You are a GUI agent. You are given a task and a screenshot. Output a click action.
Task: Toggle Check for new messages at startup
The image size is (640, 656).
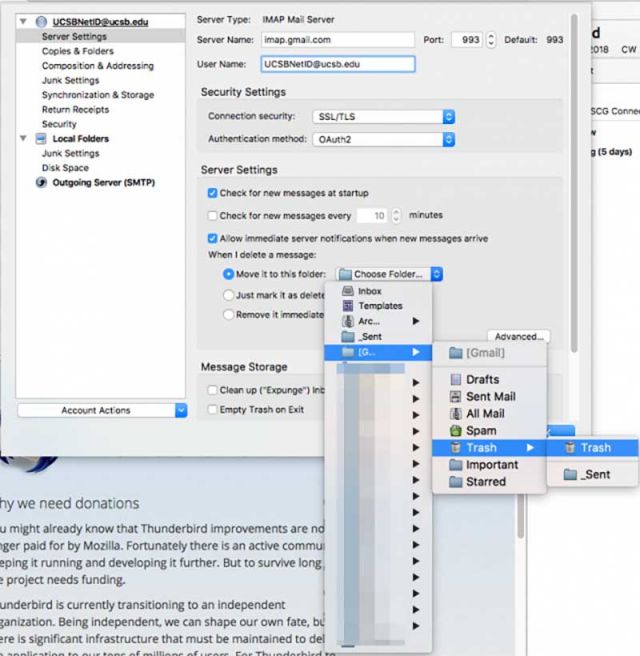[x=212, y=193]
